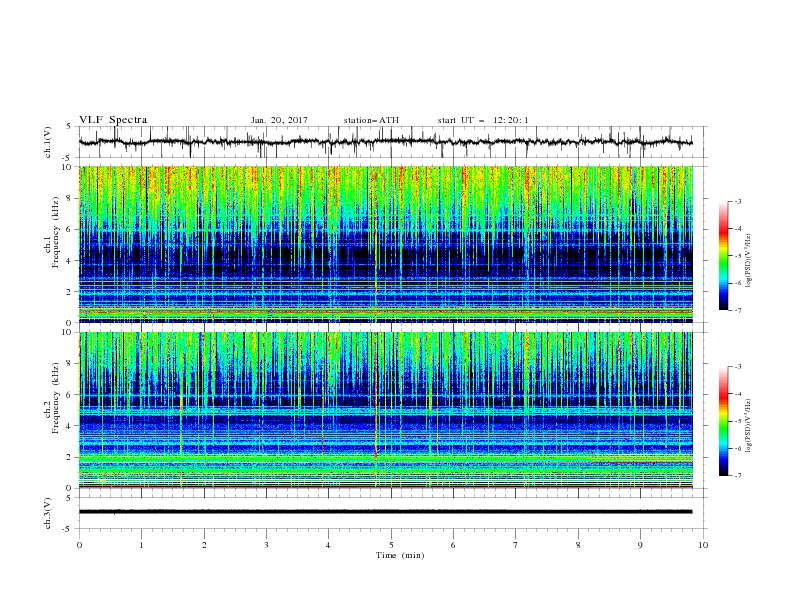Click the ch.2 spectrogram panel
The width and height of the screenshot is (792, 612).
tap(385, 410)
